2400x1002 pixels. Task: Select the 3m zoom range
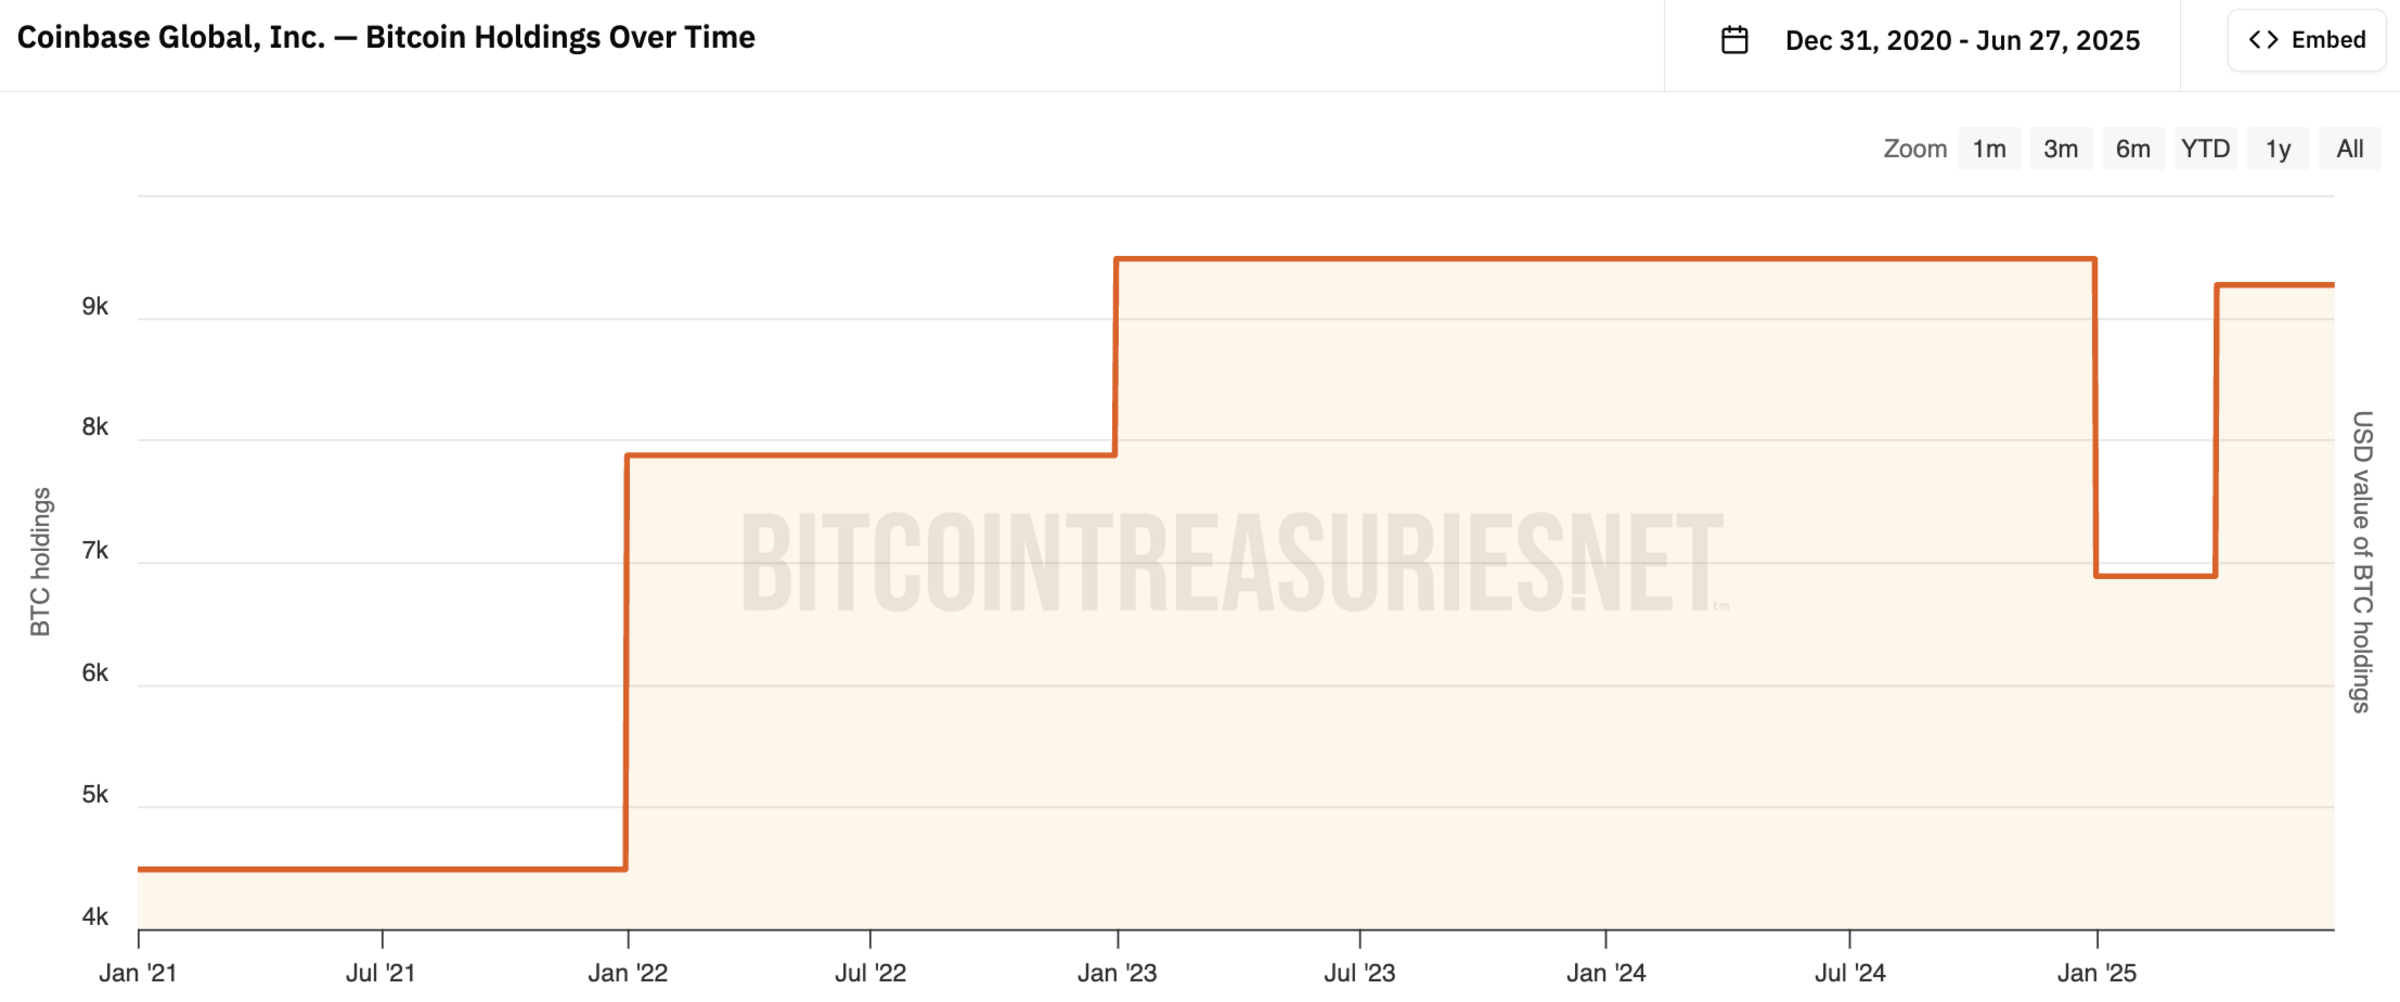pyautogui.click(x=2061, y=149)
